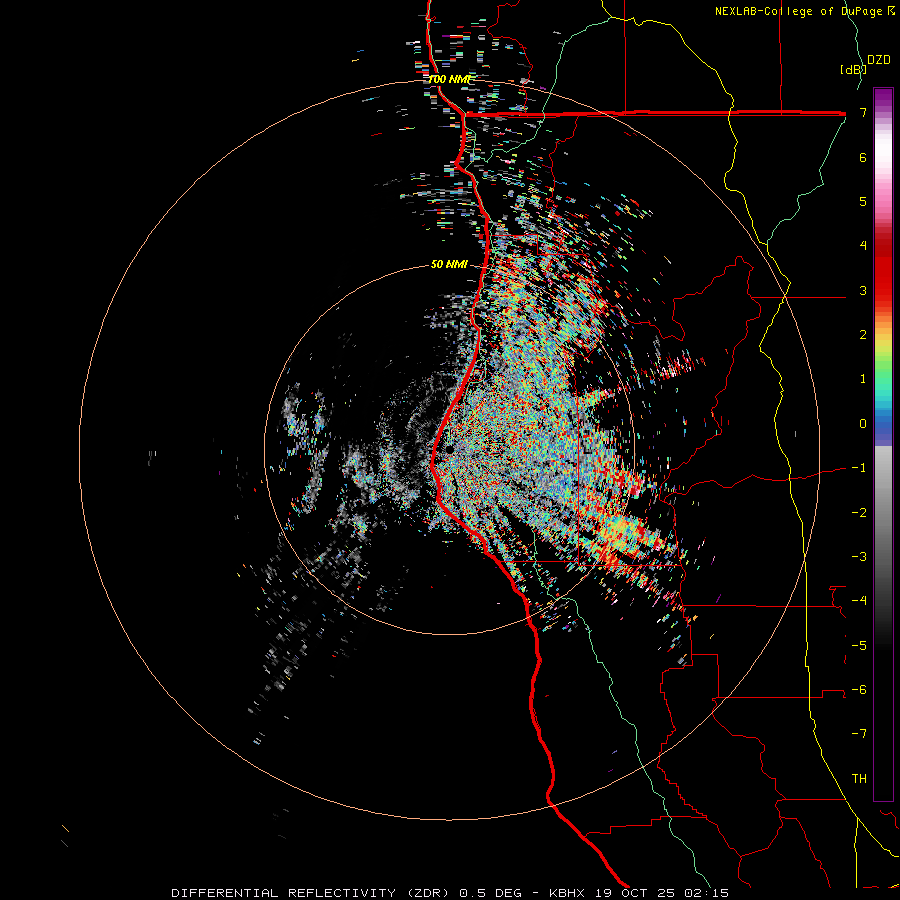Click the 50 NMI range ring label
Viewport: 900px width, 900px height.
coord(449,264)
